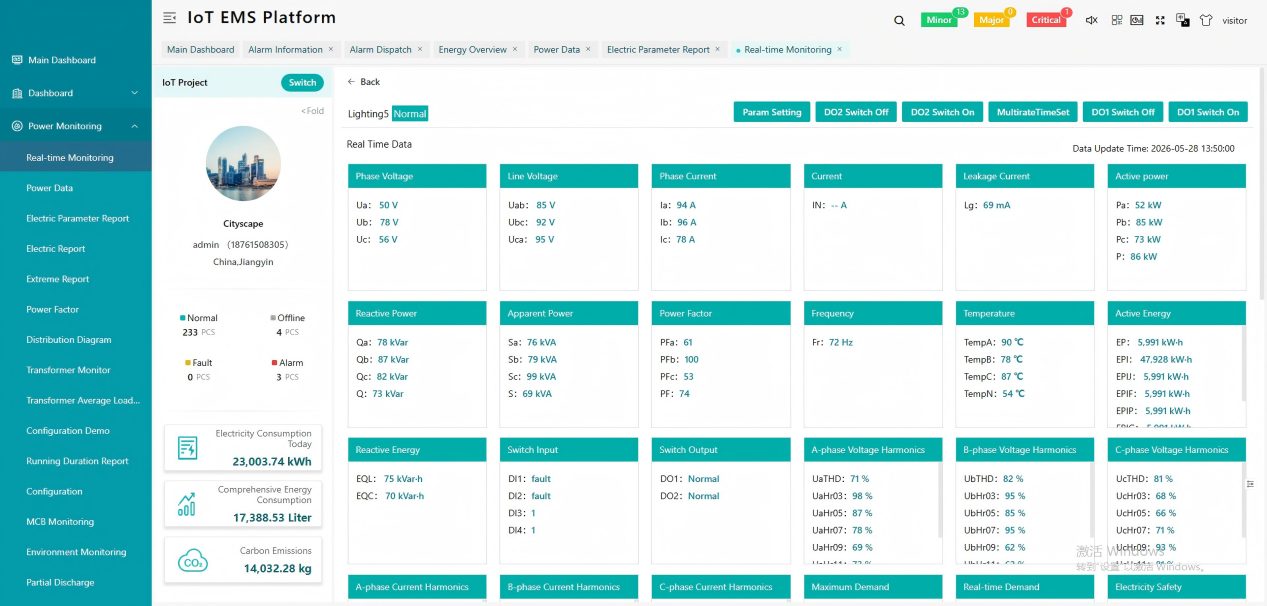
Task: Close the Electric Parameter Report tab
Action: click(718, 49)
